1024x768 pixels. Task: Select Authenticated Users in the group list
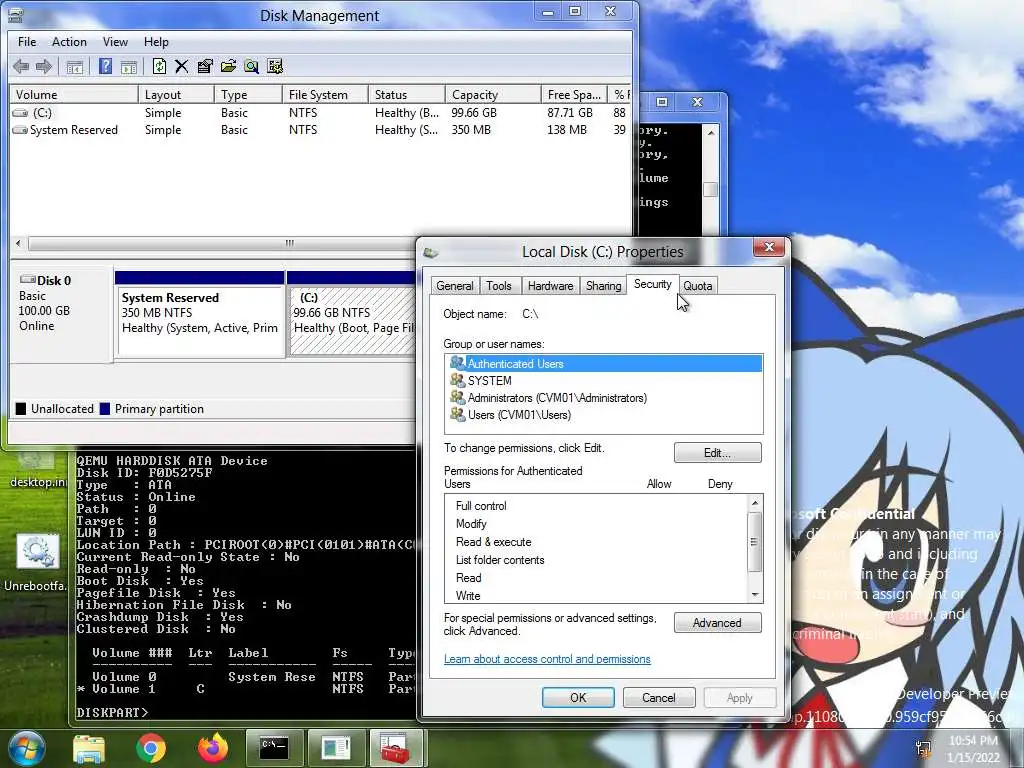coord(603,364)
